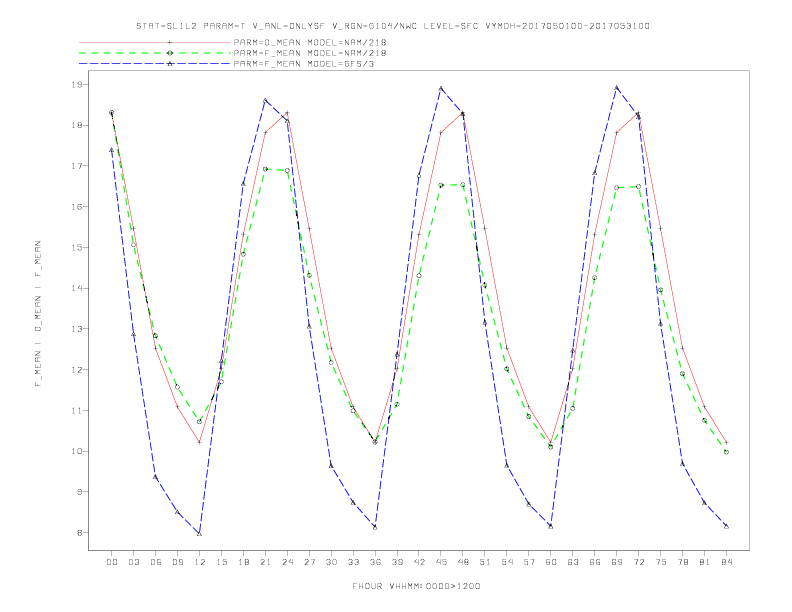The image size is (792, 612).
Task: Click blue GFS triangle marker at hour 00
Action: coord(112,150)
